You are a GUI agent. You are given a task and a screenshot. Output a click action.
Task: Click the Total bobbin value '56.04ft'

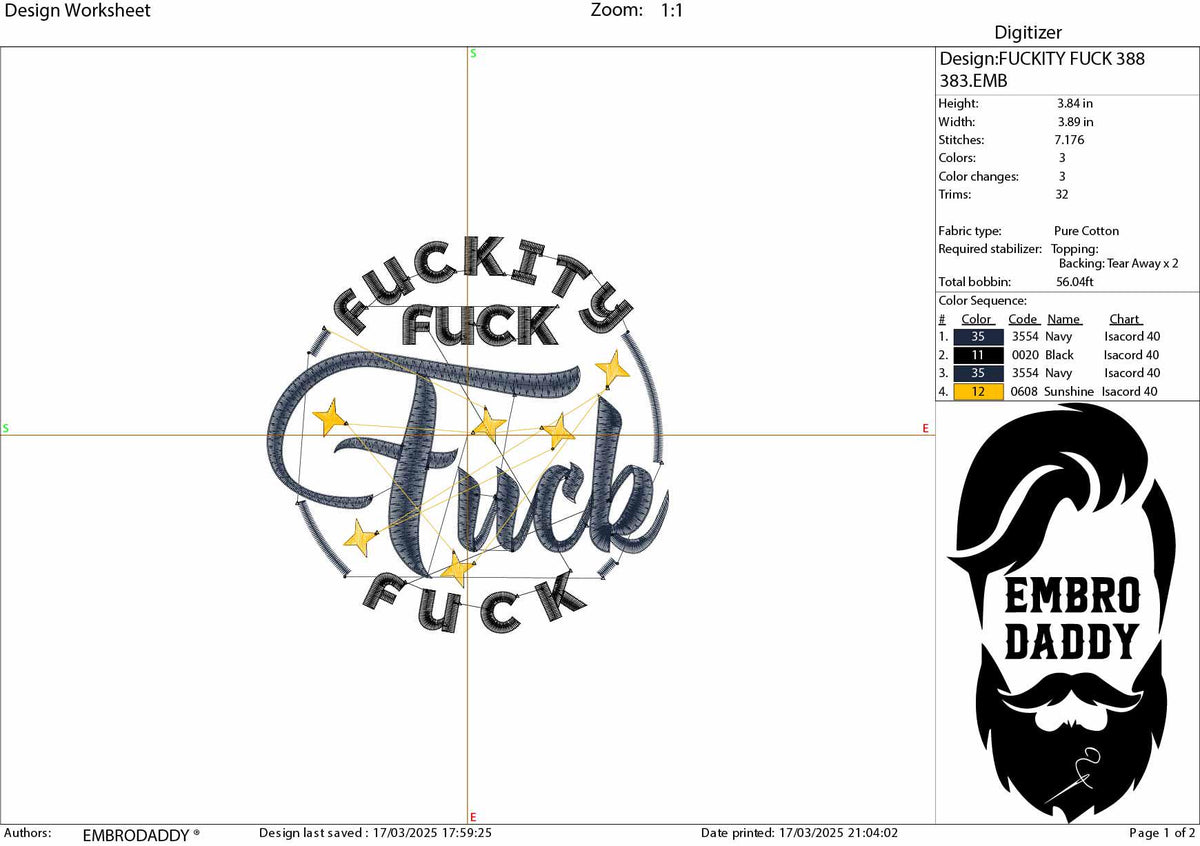pyautogui.click(x=1077, y=282)
